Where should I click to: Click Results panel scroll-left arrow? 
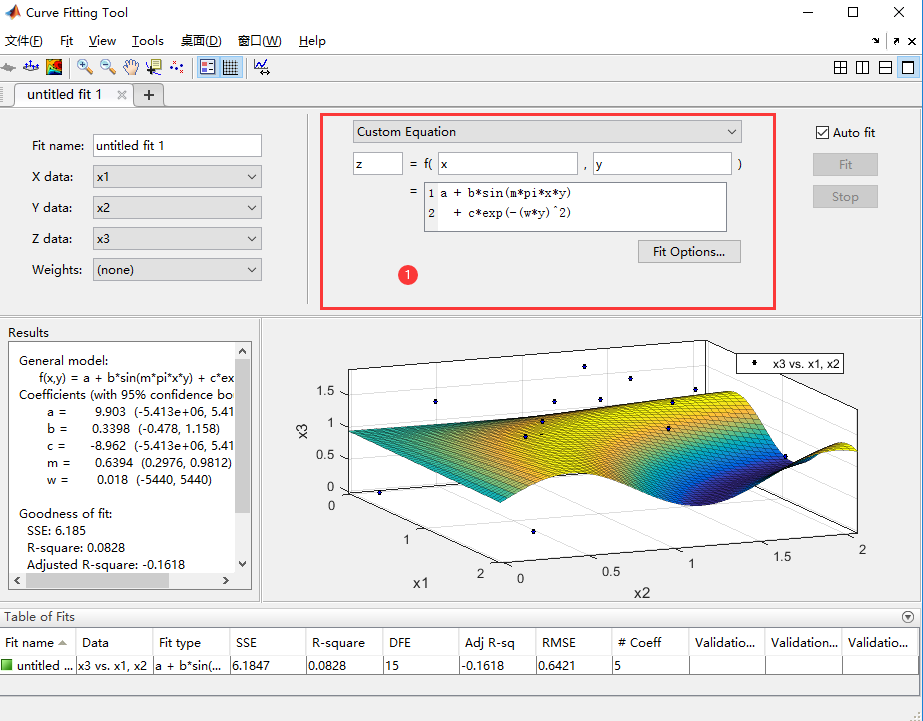[17, 580]
